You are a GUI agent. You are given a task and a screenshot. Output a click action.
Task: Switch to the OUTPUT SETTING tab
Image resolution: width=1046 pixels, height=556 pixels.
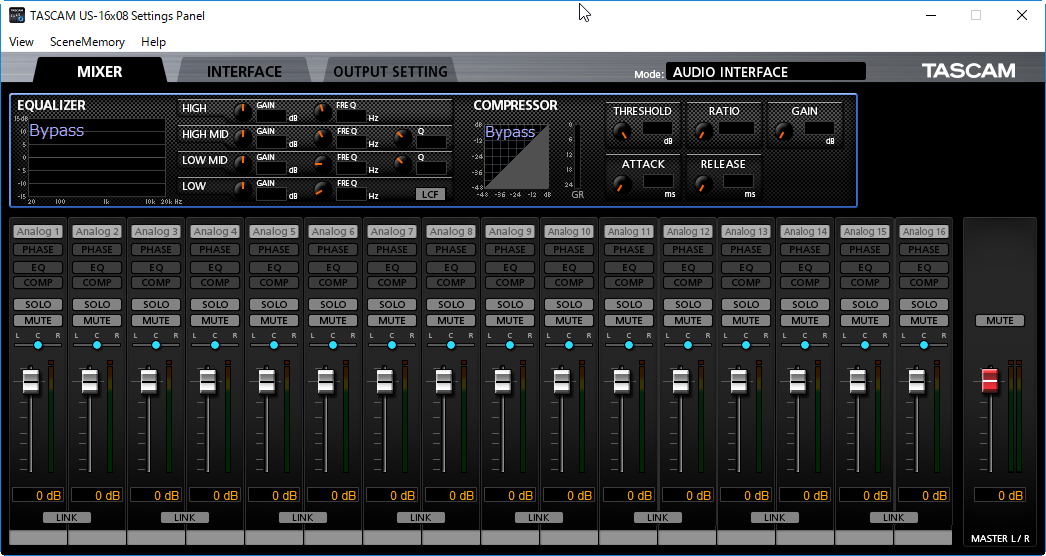[390, 72]
